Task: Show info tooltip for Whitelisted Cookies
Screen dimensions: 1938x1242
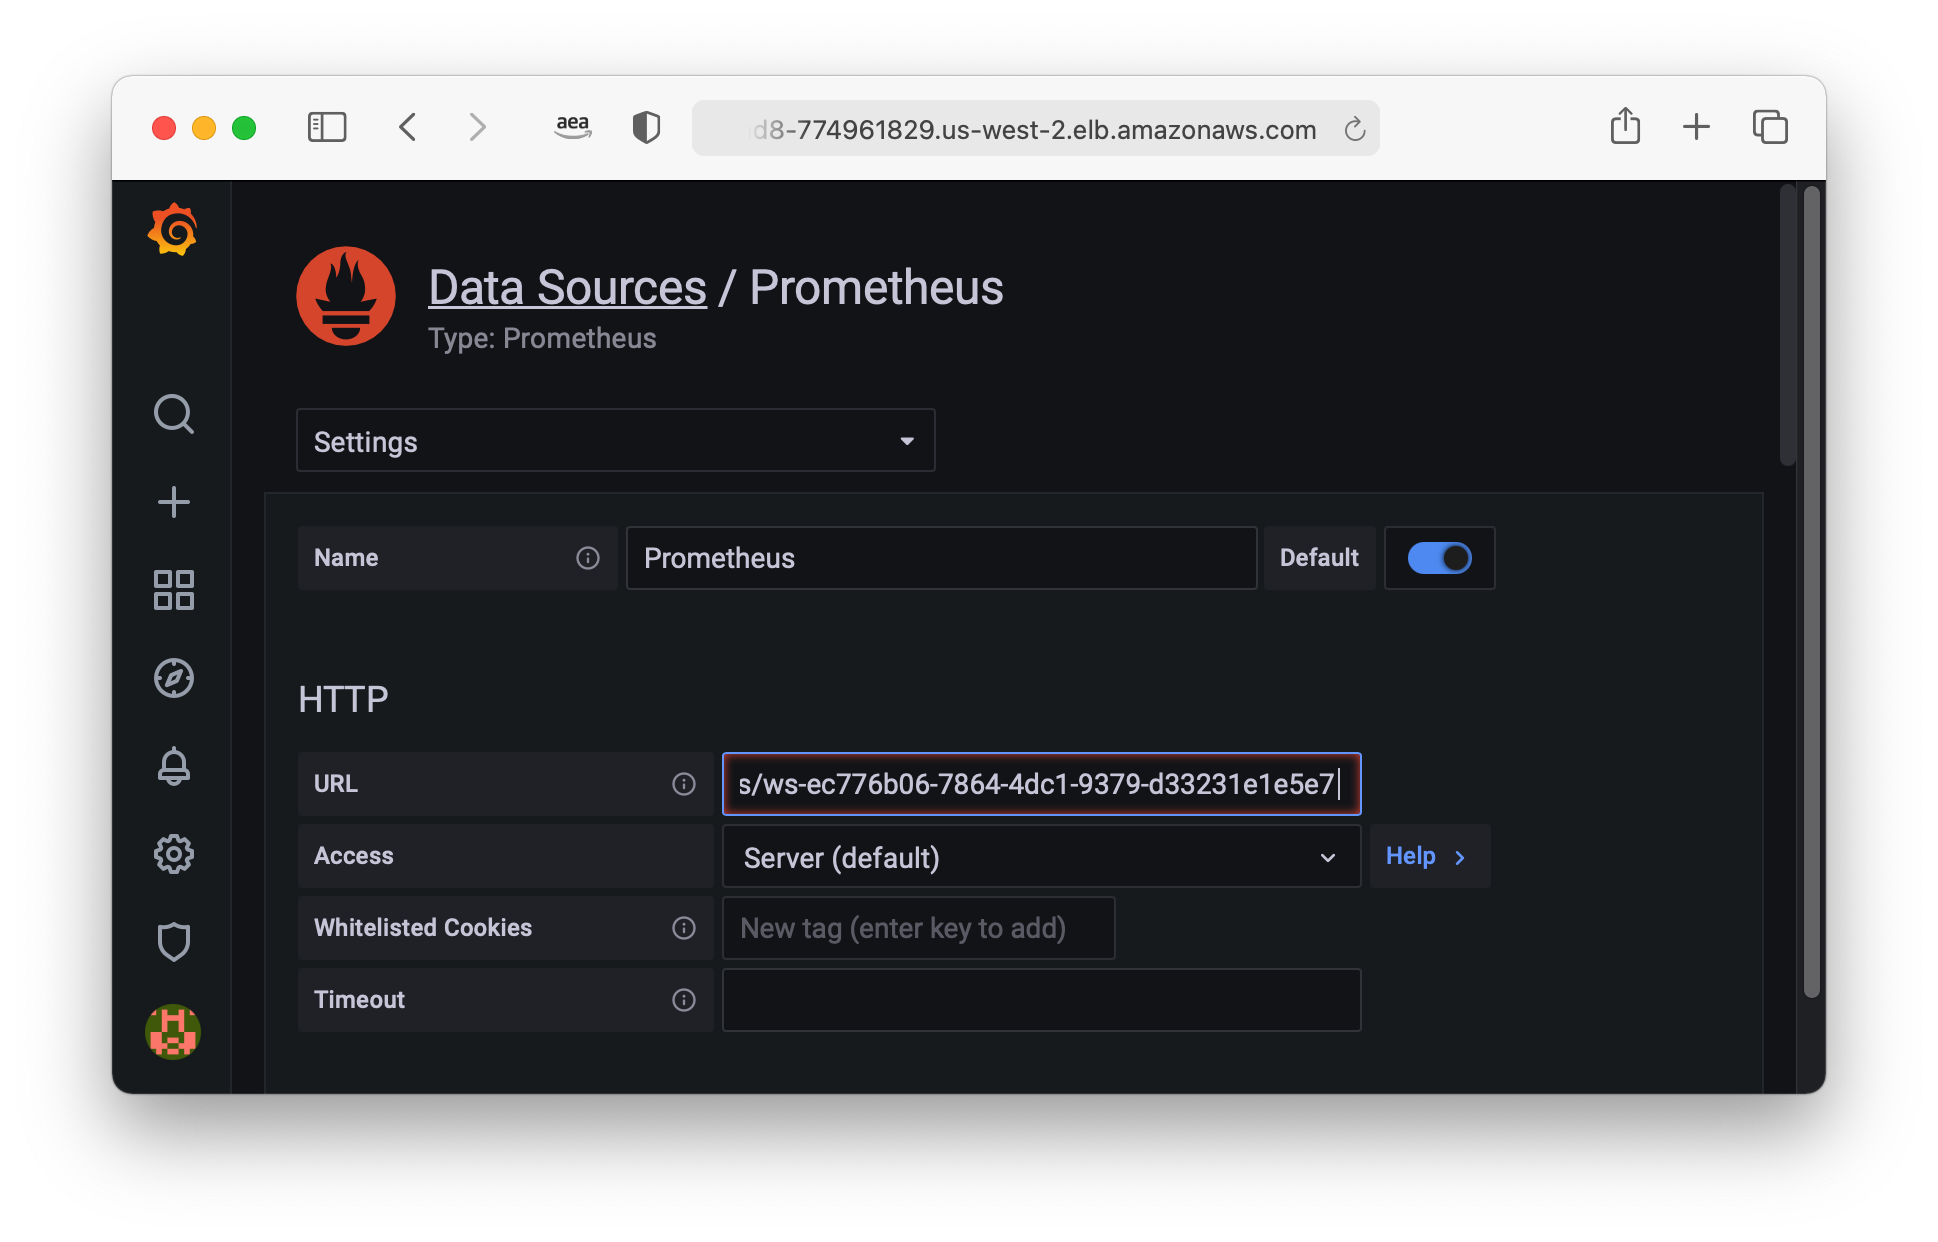Action: (x=684, y=928)
